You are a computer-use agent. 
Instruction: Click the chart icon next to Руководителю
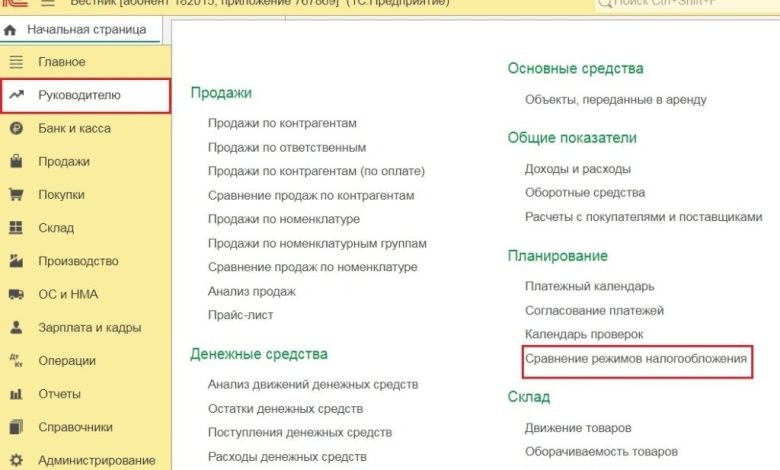click(16, 95)
